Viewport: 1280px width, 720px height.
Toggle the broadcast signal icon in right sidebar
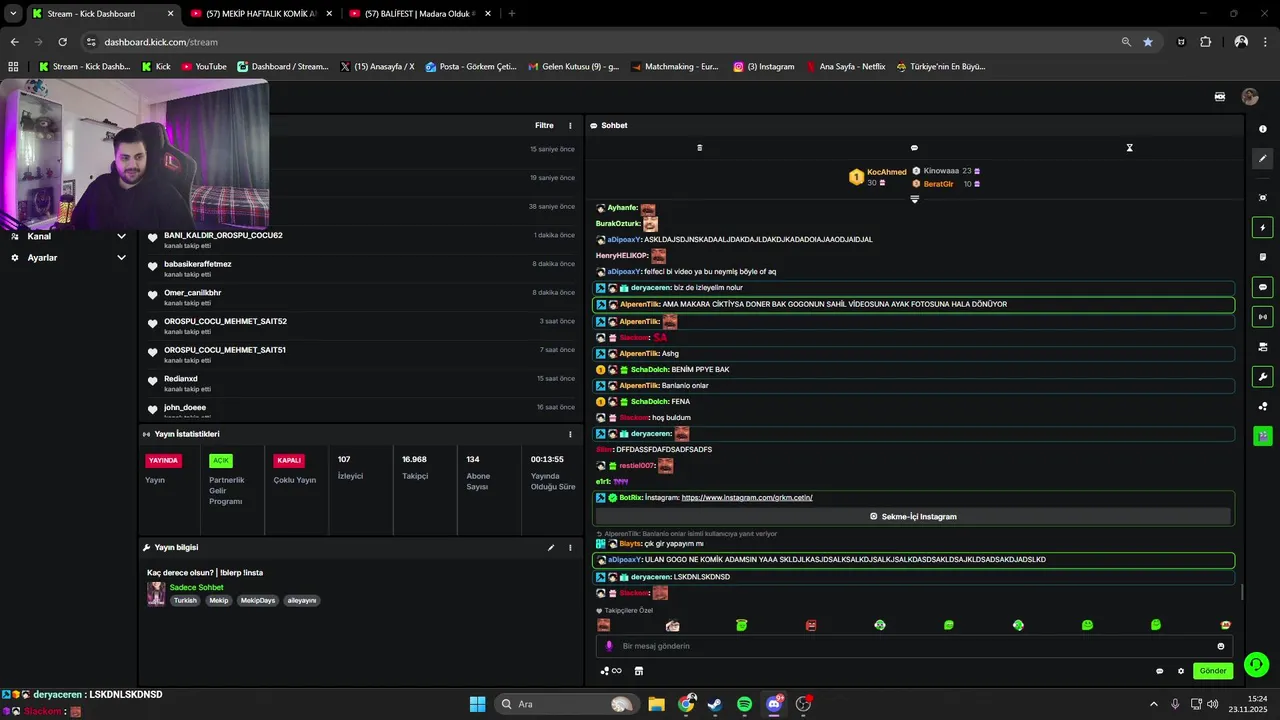(x=1263, y=317)
